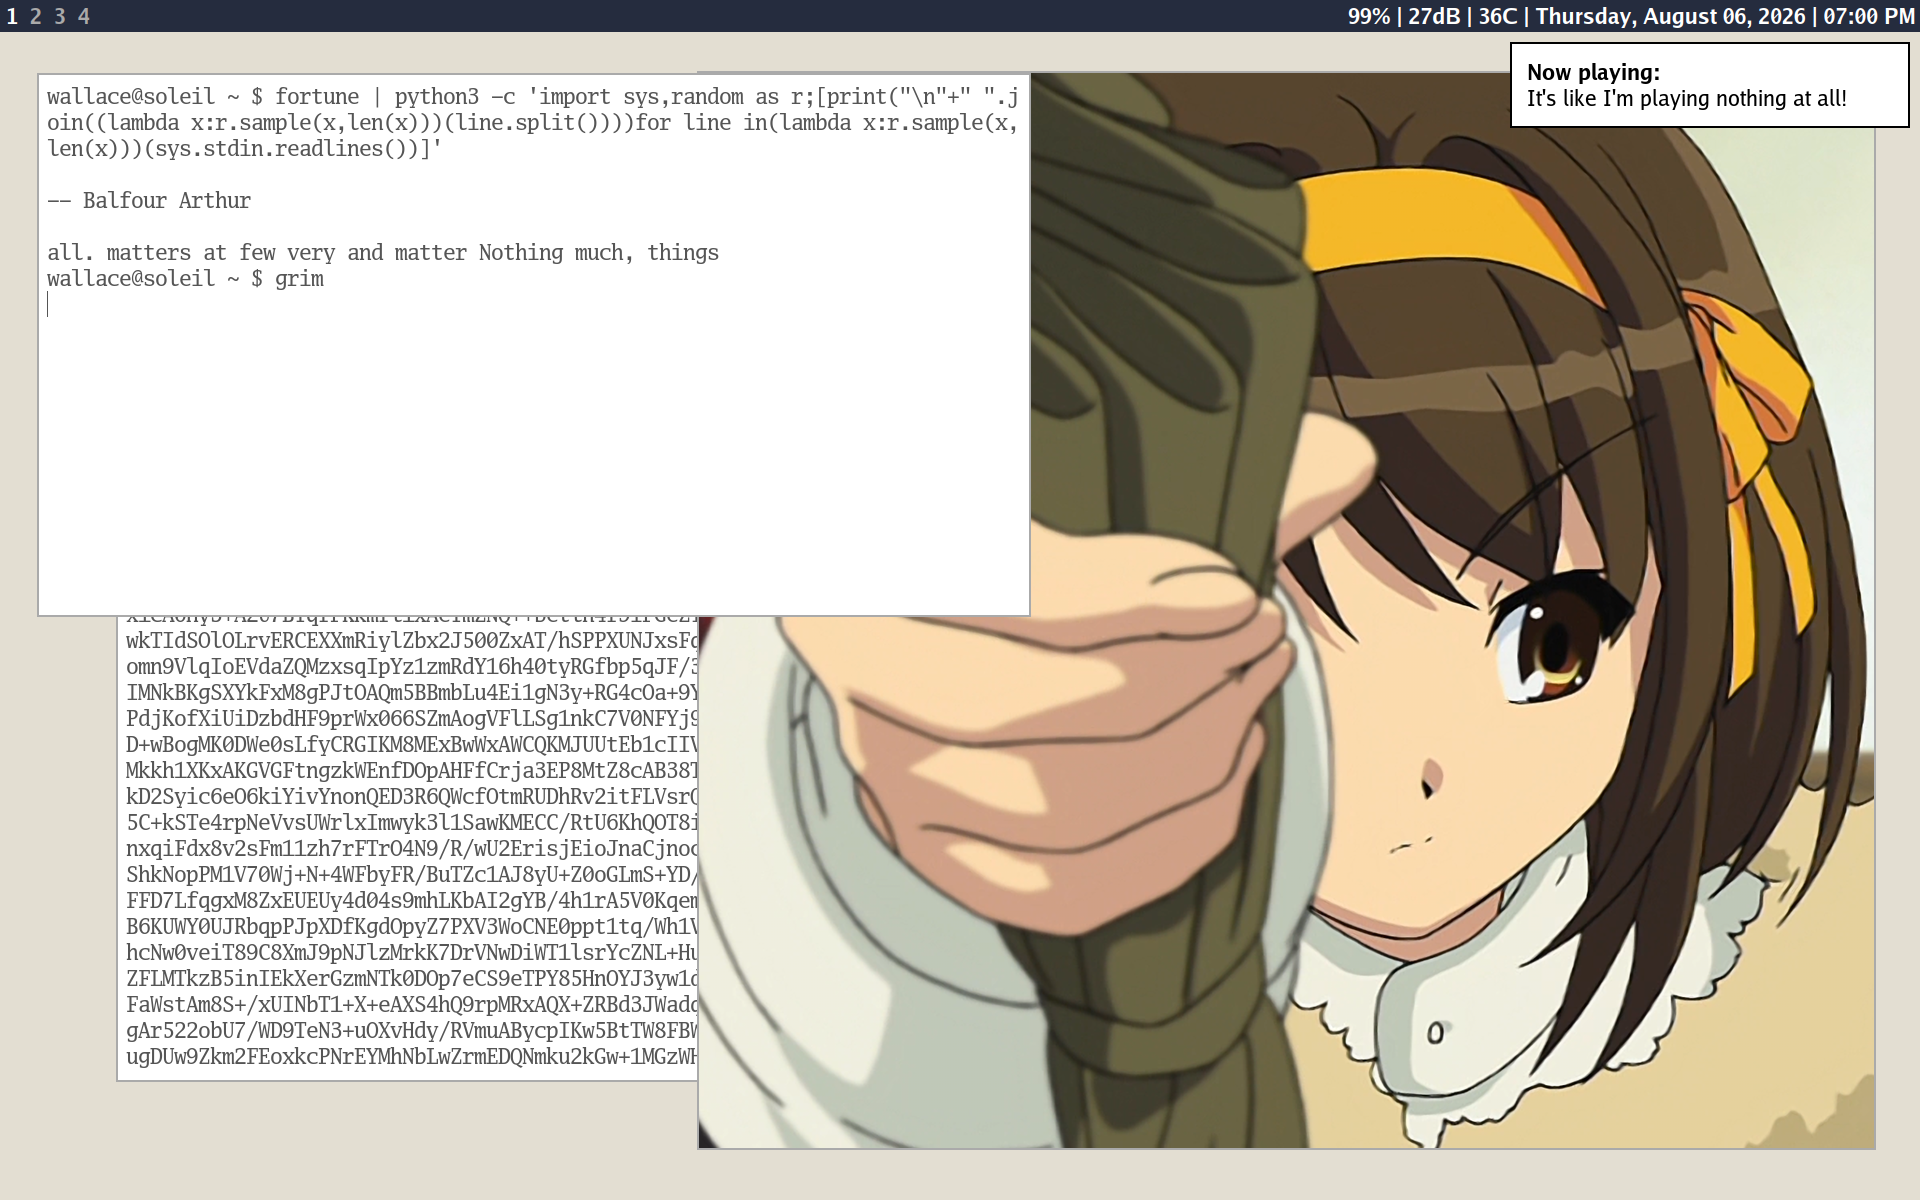Click the line starting "FaWstAm8S+/xUI" in the background terminal
Viewport: 1920px width, 1200px height.
coord(412,1004)
